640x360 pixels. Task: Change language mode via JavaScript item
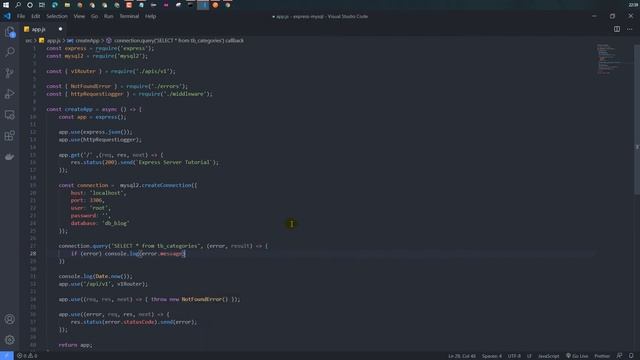(x=549, y=356)
